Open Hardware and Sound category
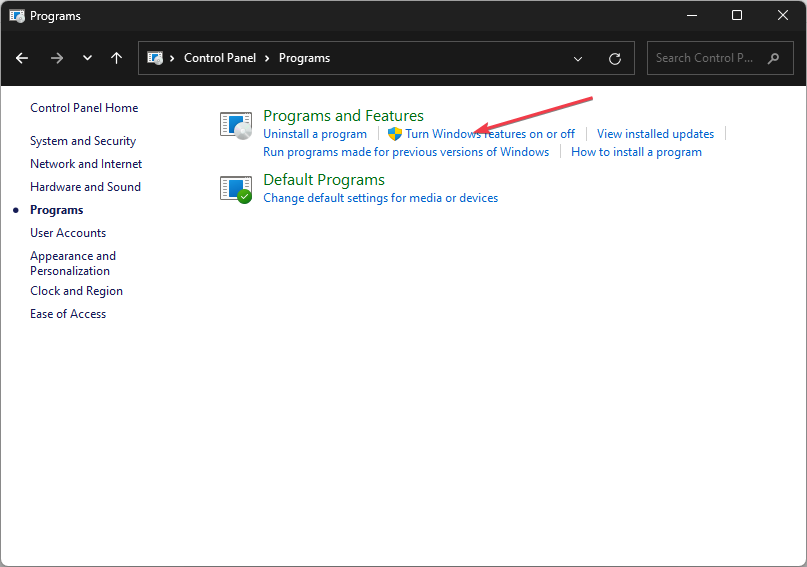Screen dimensions: 807x567 (x=85, y=187)
